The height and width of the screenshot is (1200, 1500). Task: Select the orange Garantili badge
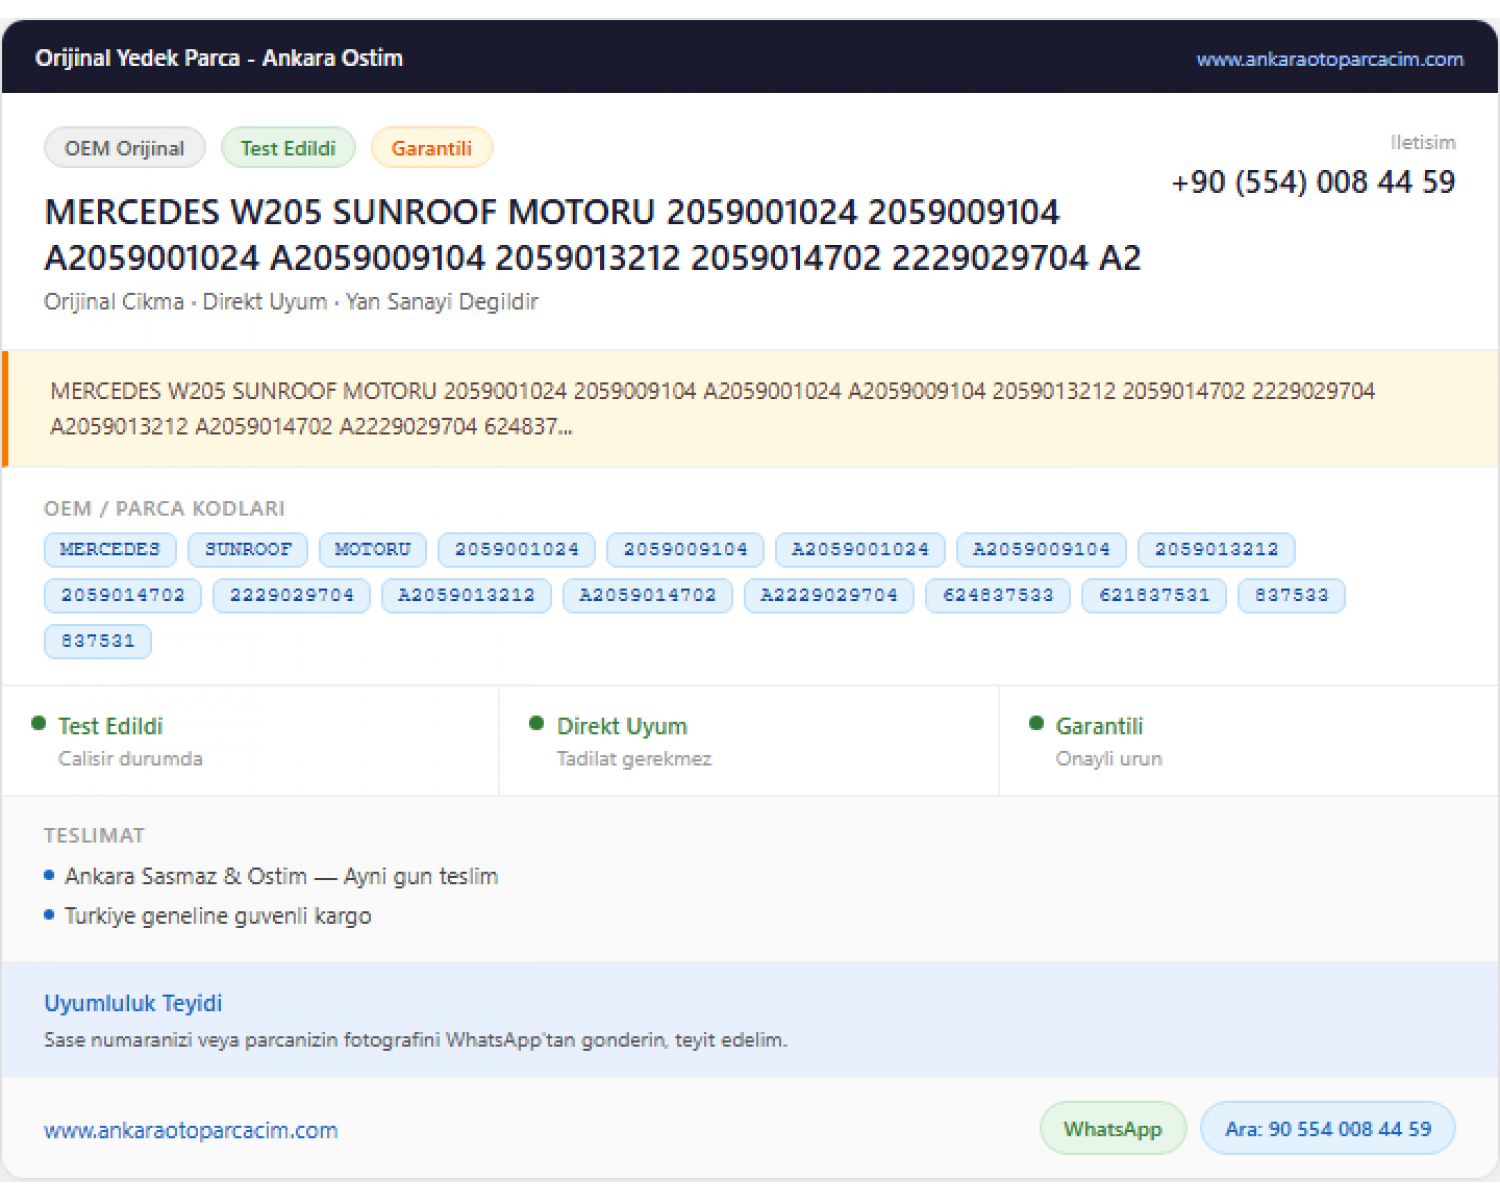click(432, 148)
